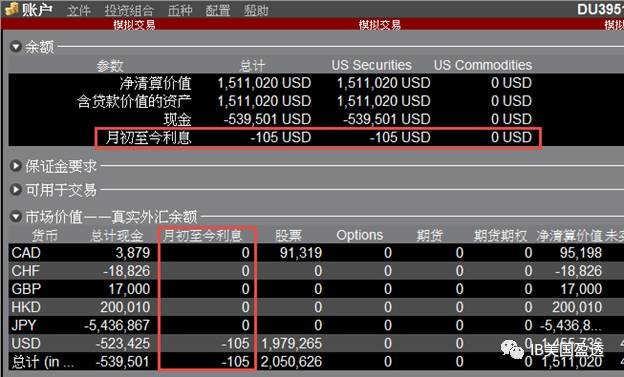Click the -105 USD value under US Securities
The height and width of the screenshot is (377, 624).
(x=400, y=137)
